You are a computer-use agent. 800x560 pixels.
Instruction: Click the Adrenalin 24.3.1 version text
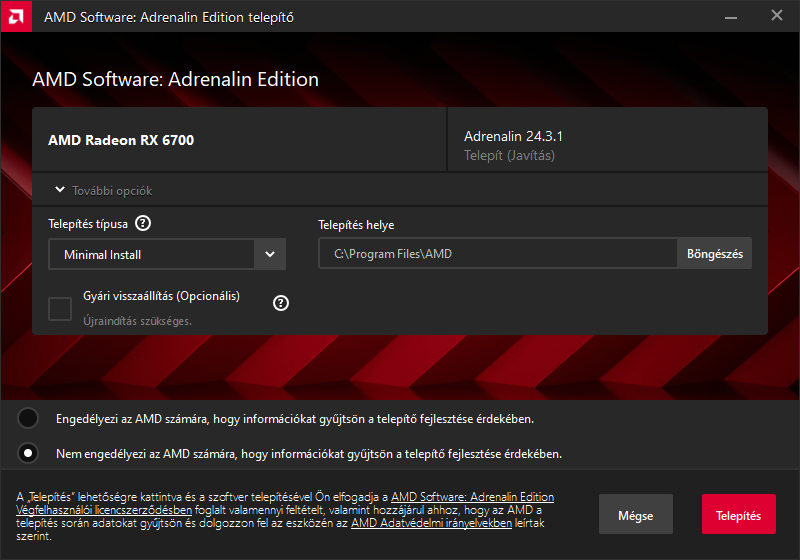pyautogui.click(x=513, y=136)
